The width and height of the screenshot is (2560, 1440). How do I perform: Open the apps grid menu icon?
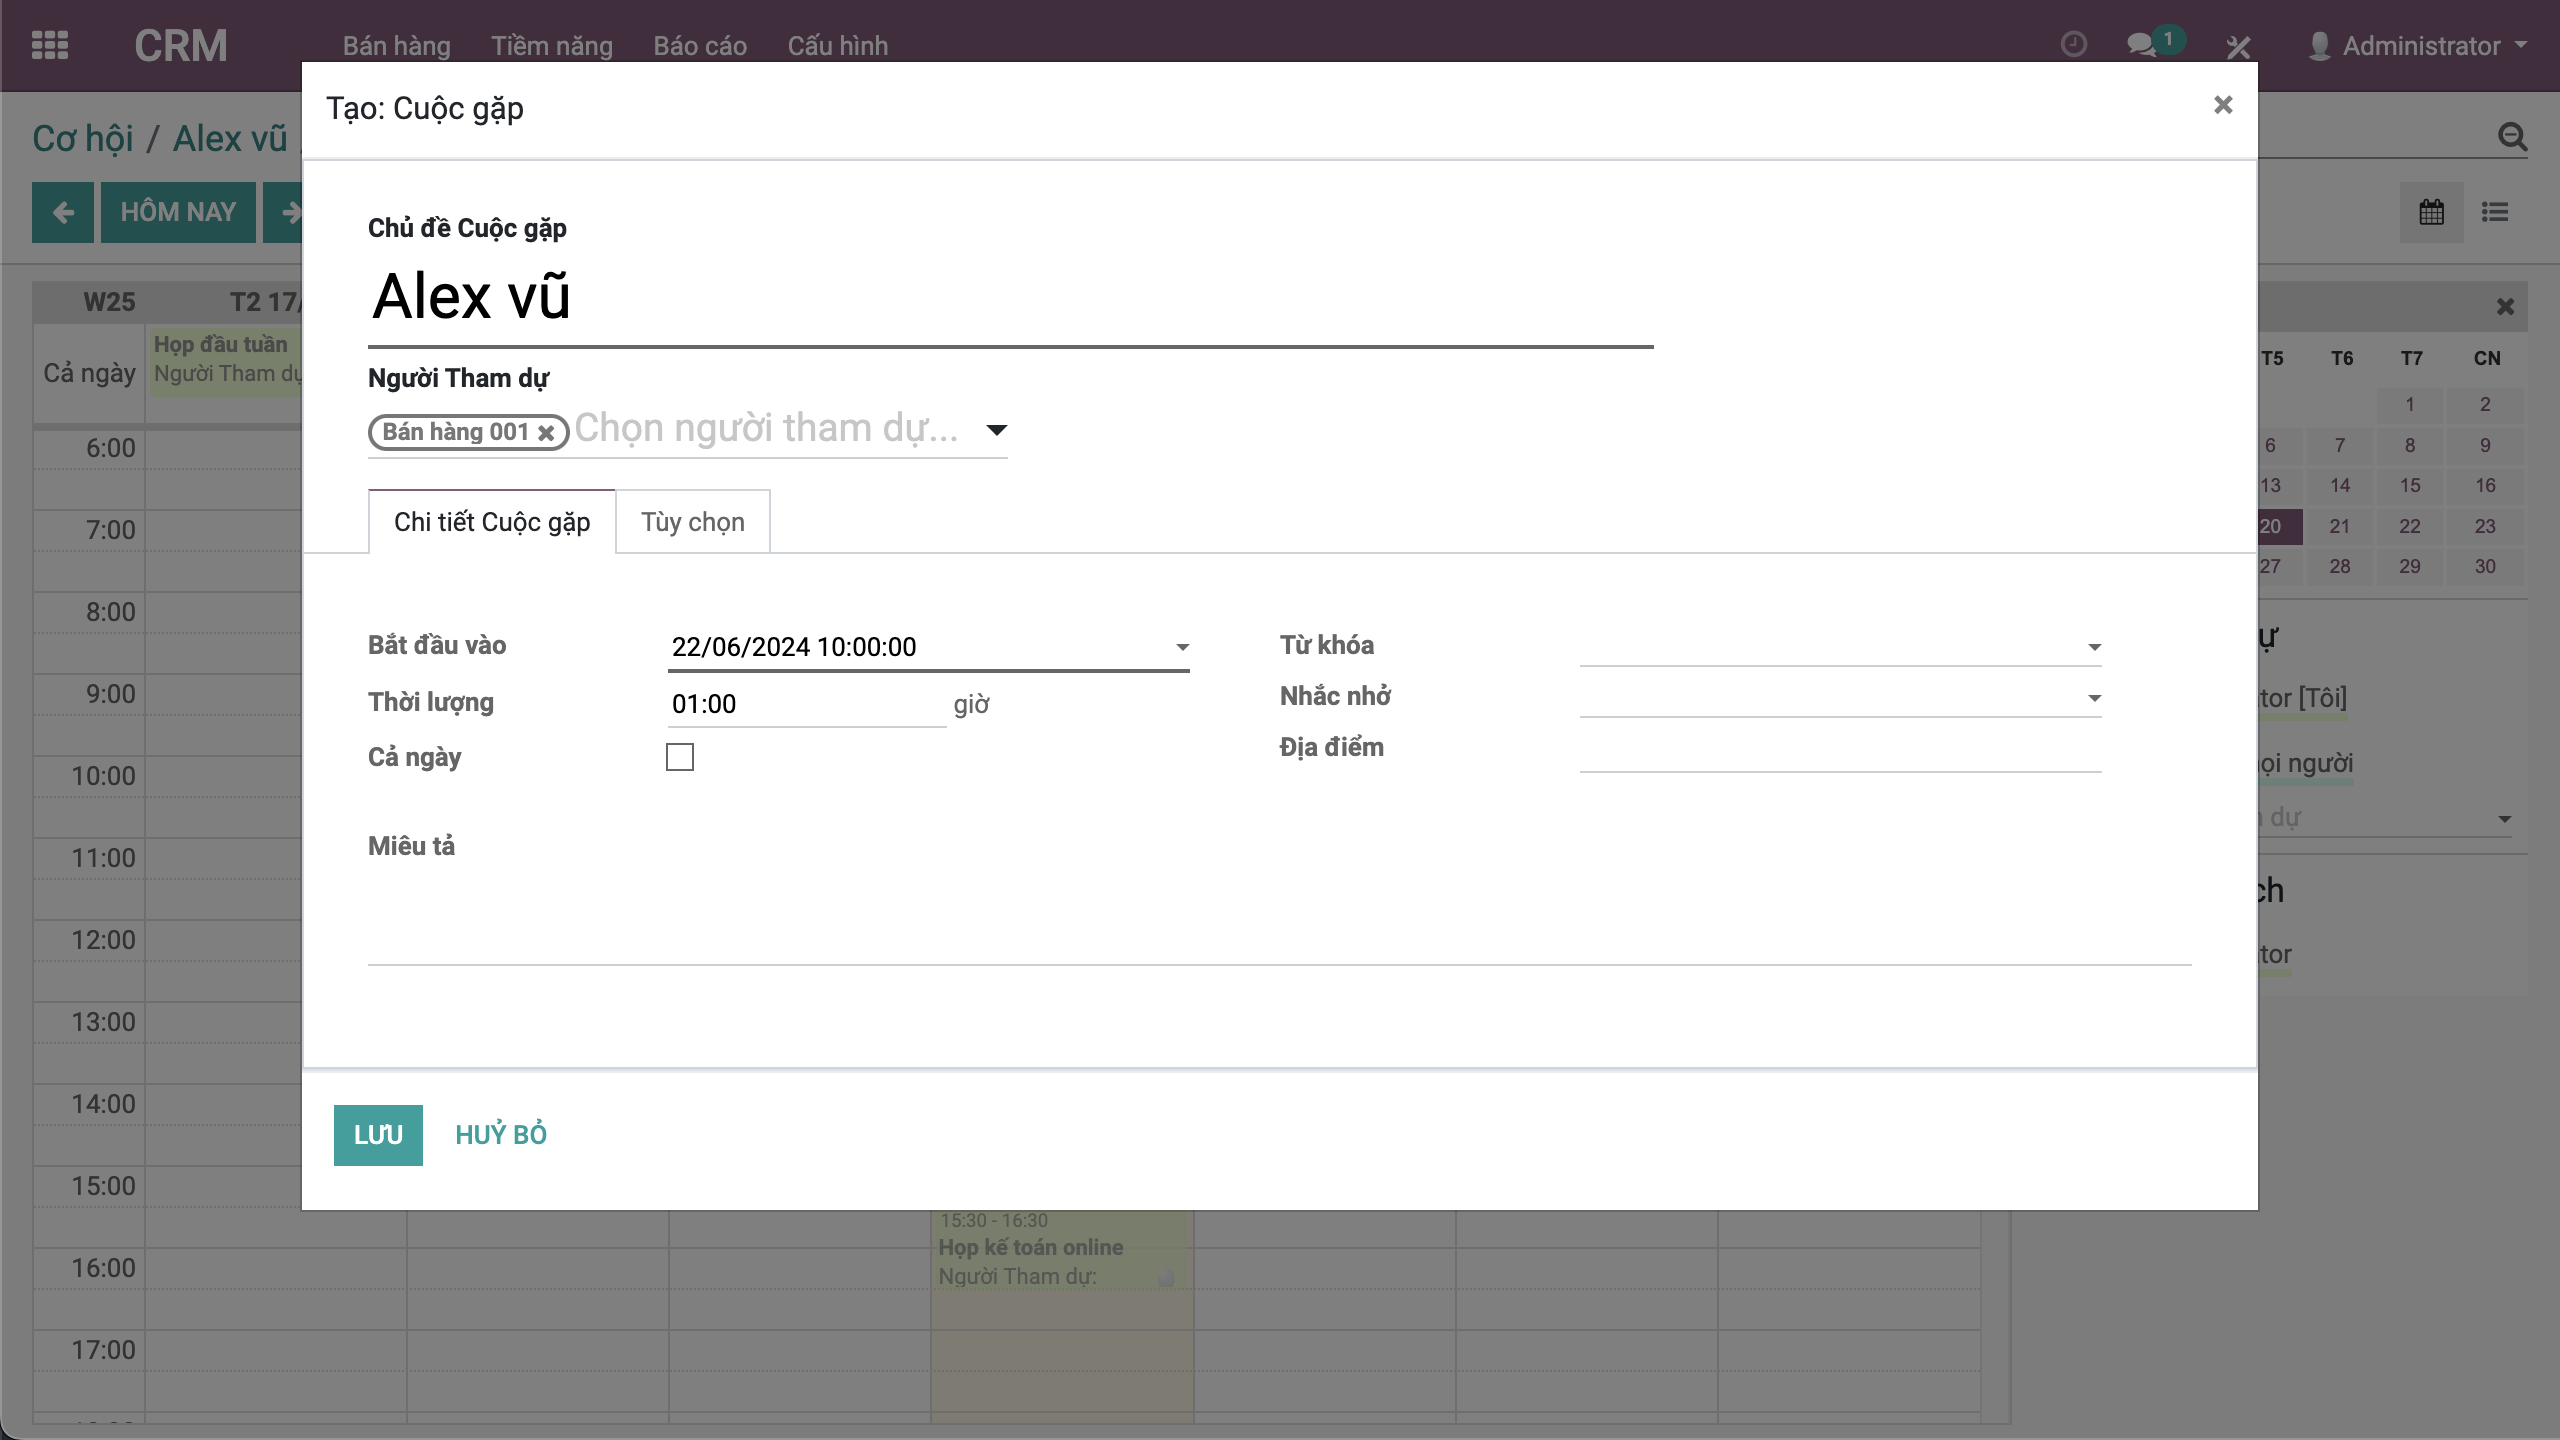[50, 45]
